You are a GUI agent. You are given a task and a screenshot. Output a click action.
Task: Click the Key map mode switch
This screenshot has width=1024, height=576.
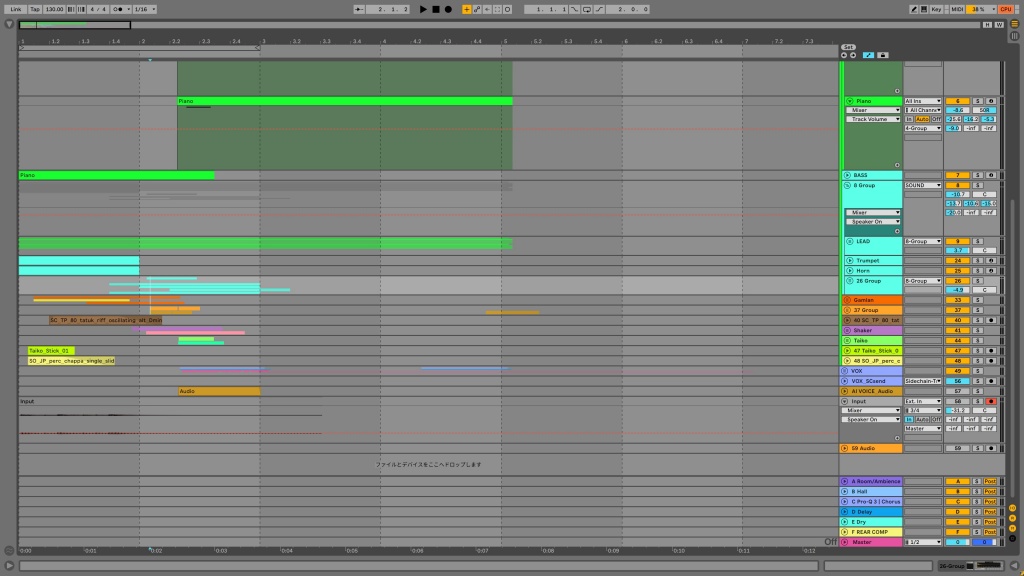(936, 9)
